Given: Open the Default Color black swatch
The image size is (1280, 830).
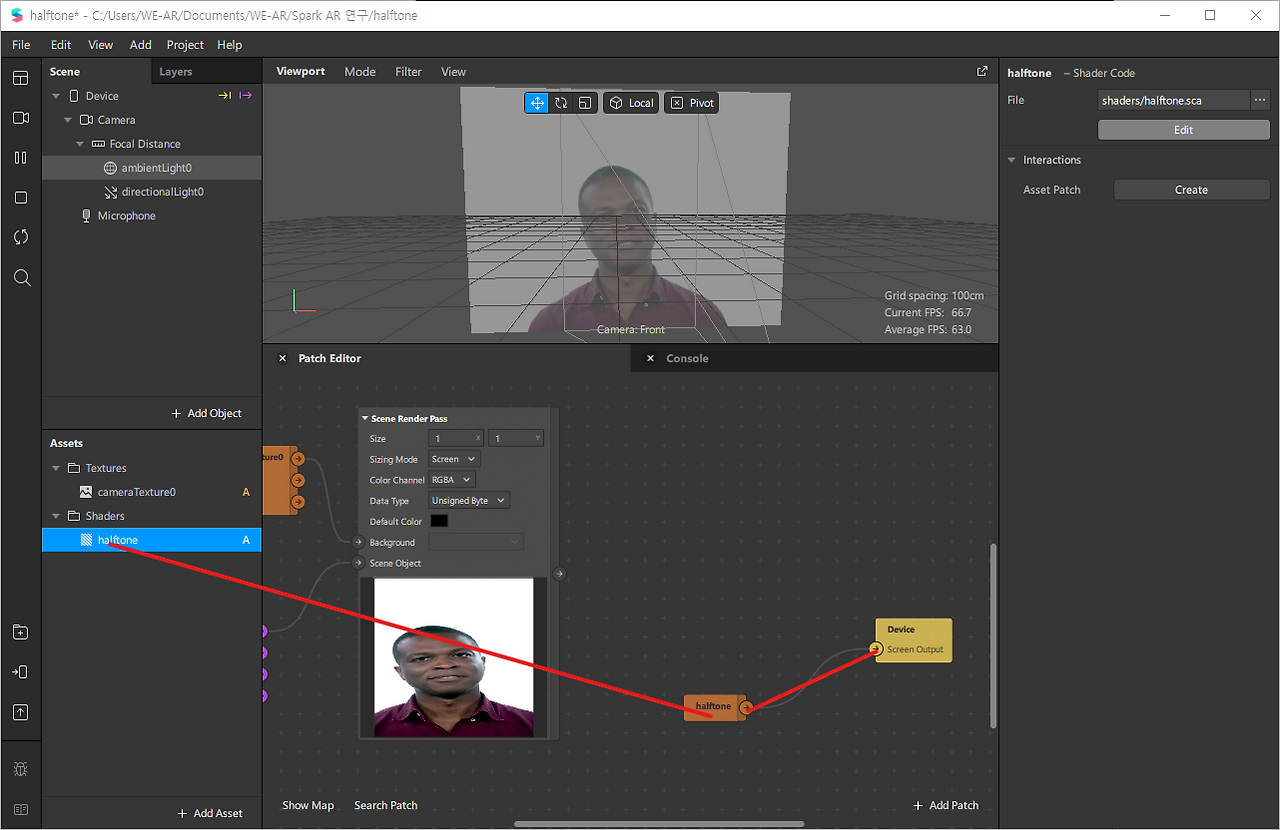Looking at the screenshot, I should [x=439, y=521].
